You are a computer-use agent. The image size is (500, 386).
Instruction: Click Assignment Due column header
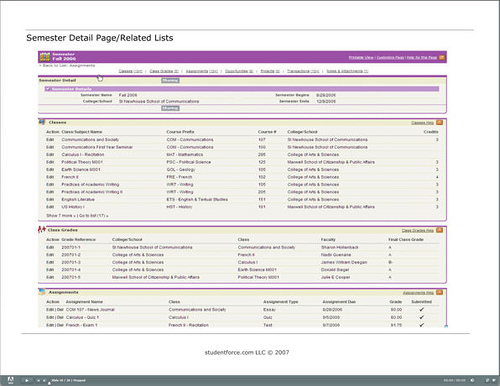coord(339,302)
